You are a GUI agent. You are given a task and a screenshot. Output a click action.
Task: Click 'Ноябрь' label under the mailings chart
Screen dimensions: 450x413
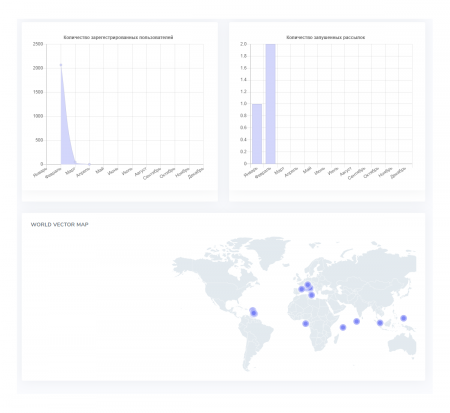(x=386, y=172)
